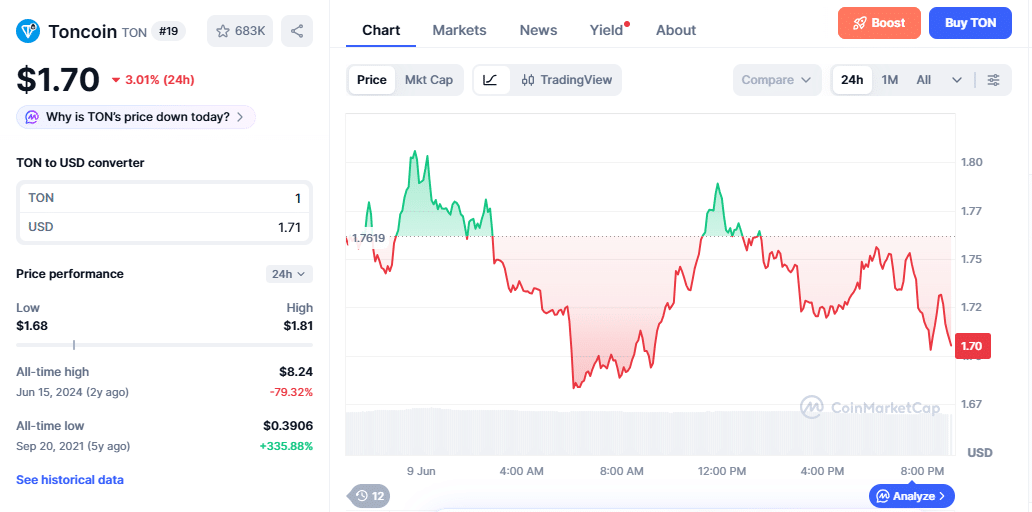1032x512 pixels.
Task: Open the Chart tab
Action: click(x=381, y=30)
